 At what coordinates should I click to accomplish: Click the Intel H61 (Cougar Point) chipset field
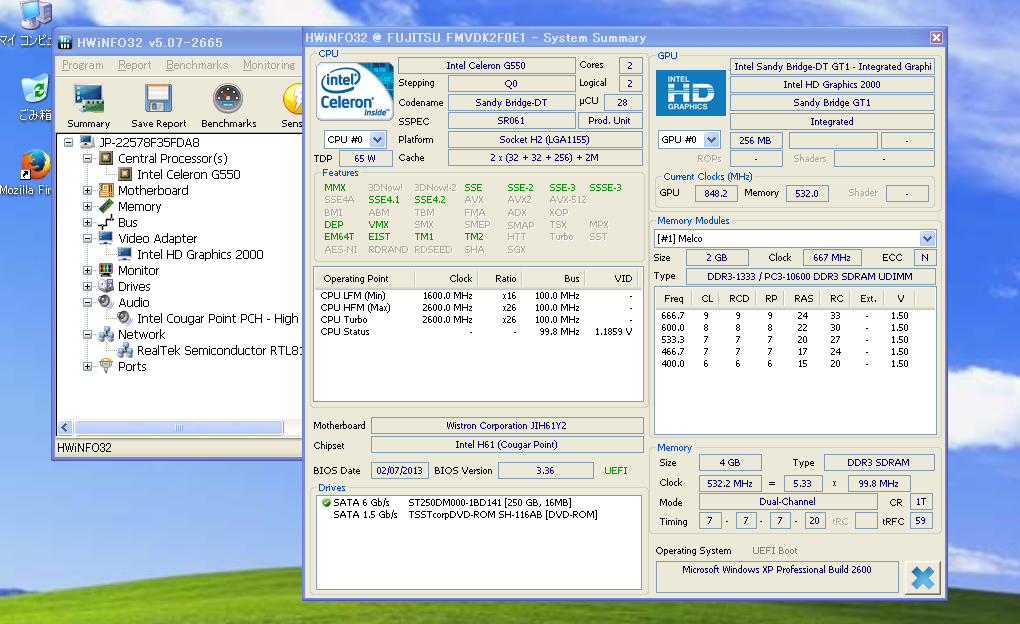coord(507,445)
